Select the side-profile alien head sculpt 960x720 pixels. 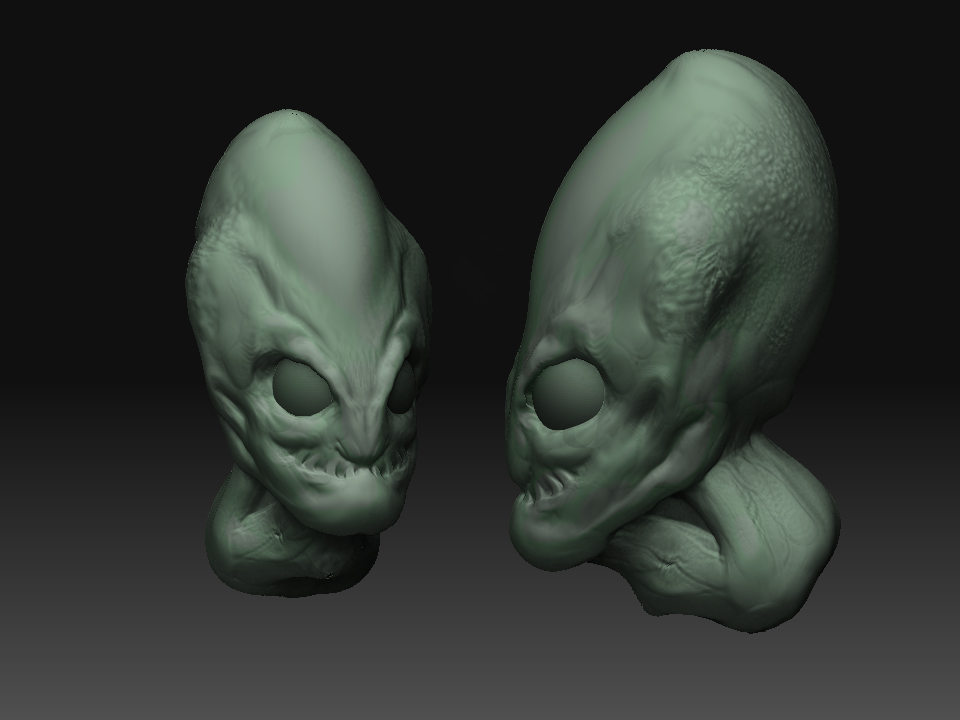673,340
